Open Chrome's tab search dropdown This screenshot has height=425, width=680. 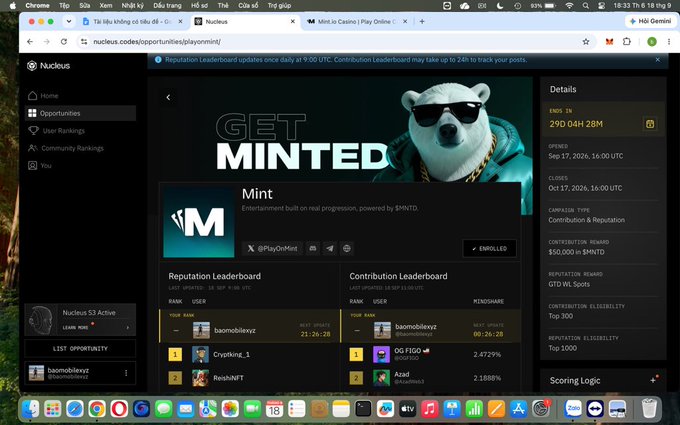coord(69,21)
